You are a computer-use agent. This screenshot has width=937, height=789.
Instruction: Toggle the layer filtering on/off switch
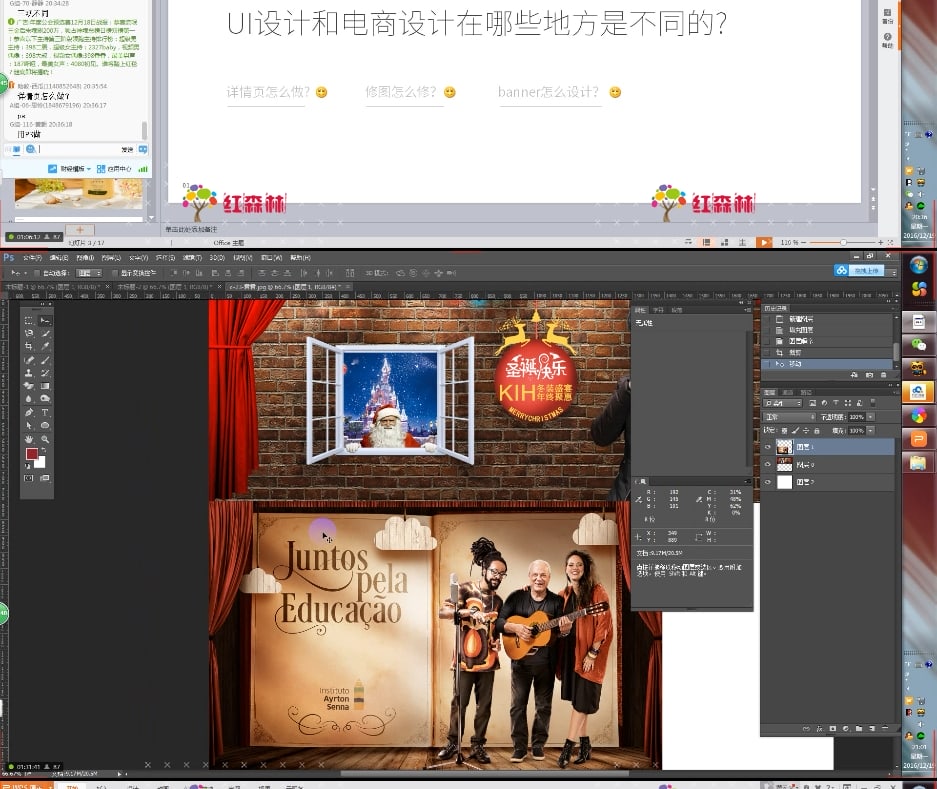click(872, 403)
